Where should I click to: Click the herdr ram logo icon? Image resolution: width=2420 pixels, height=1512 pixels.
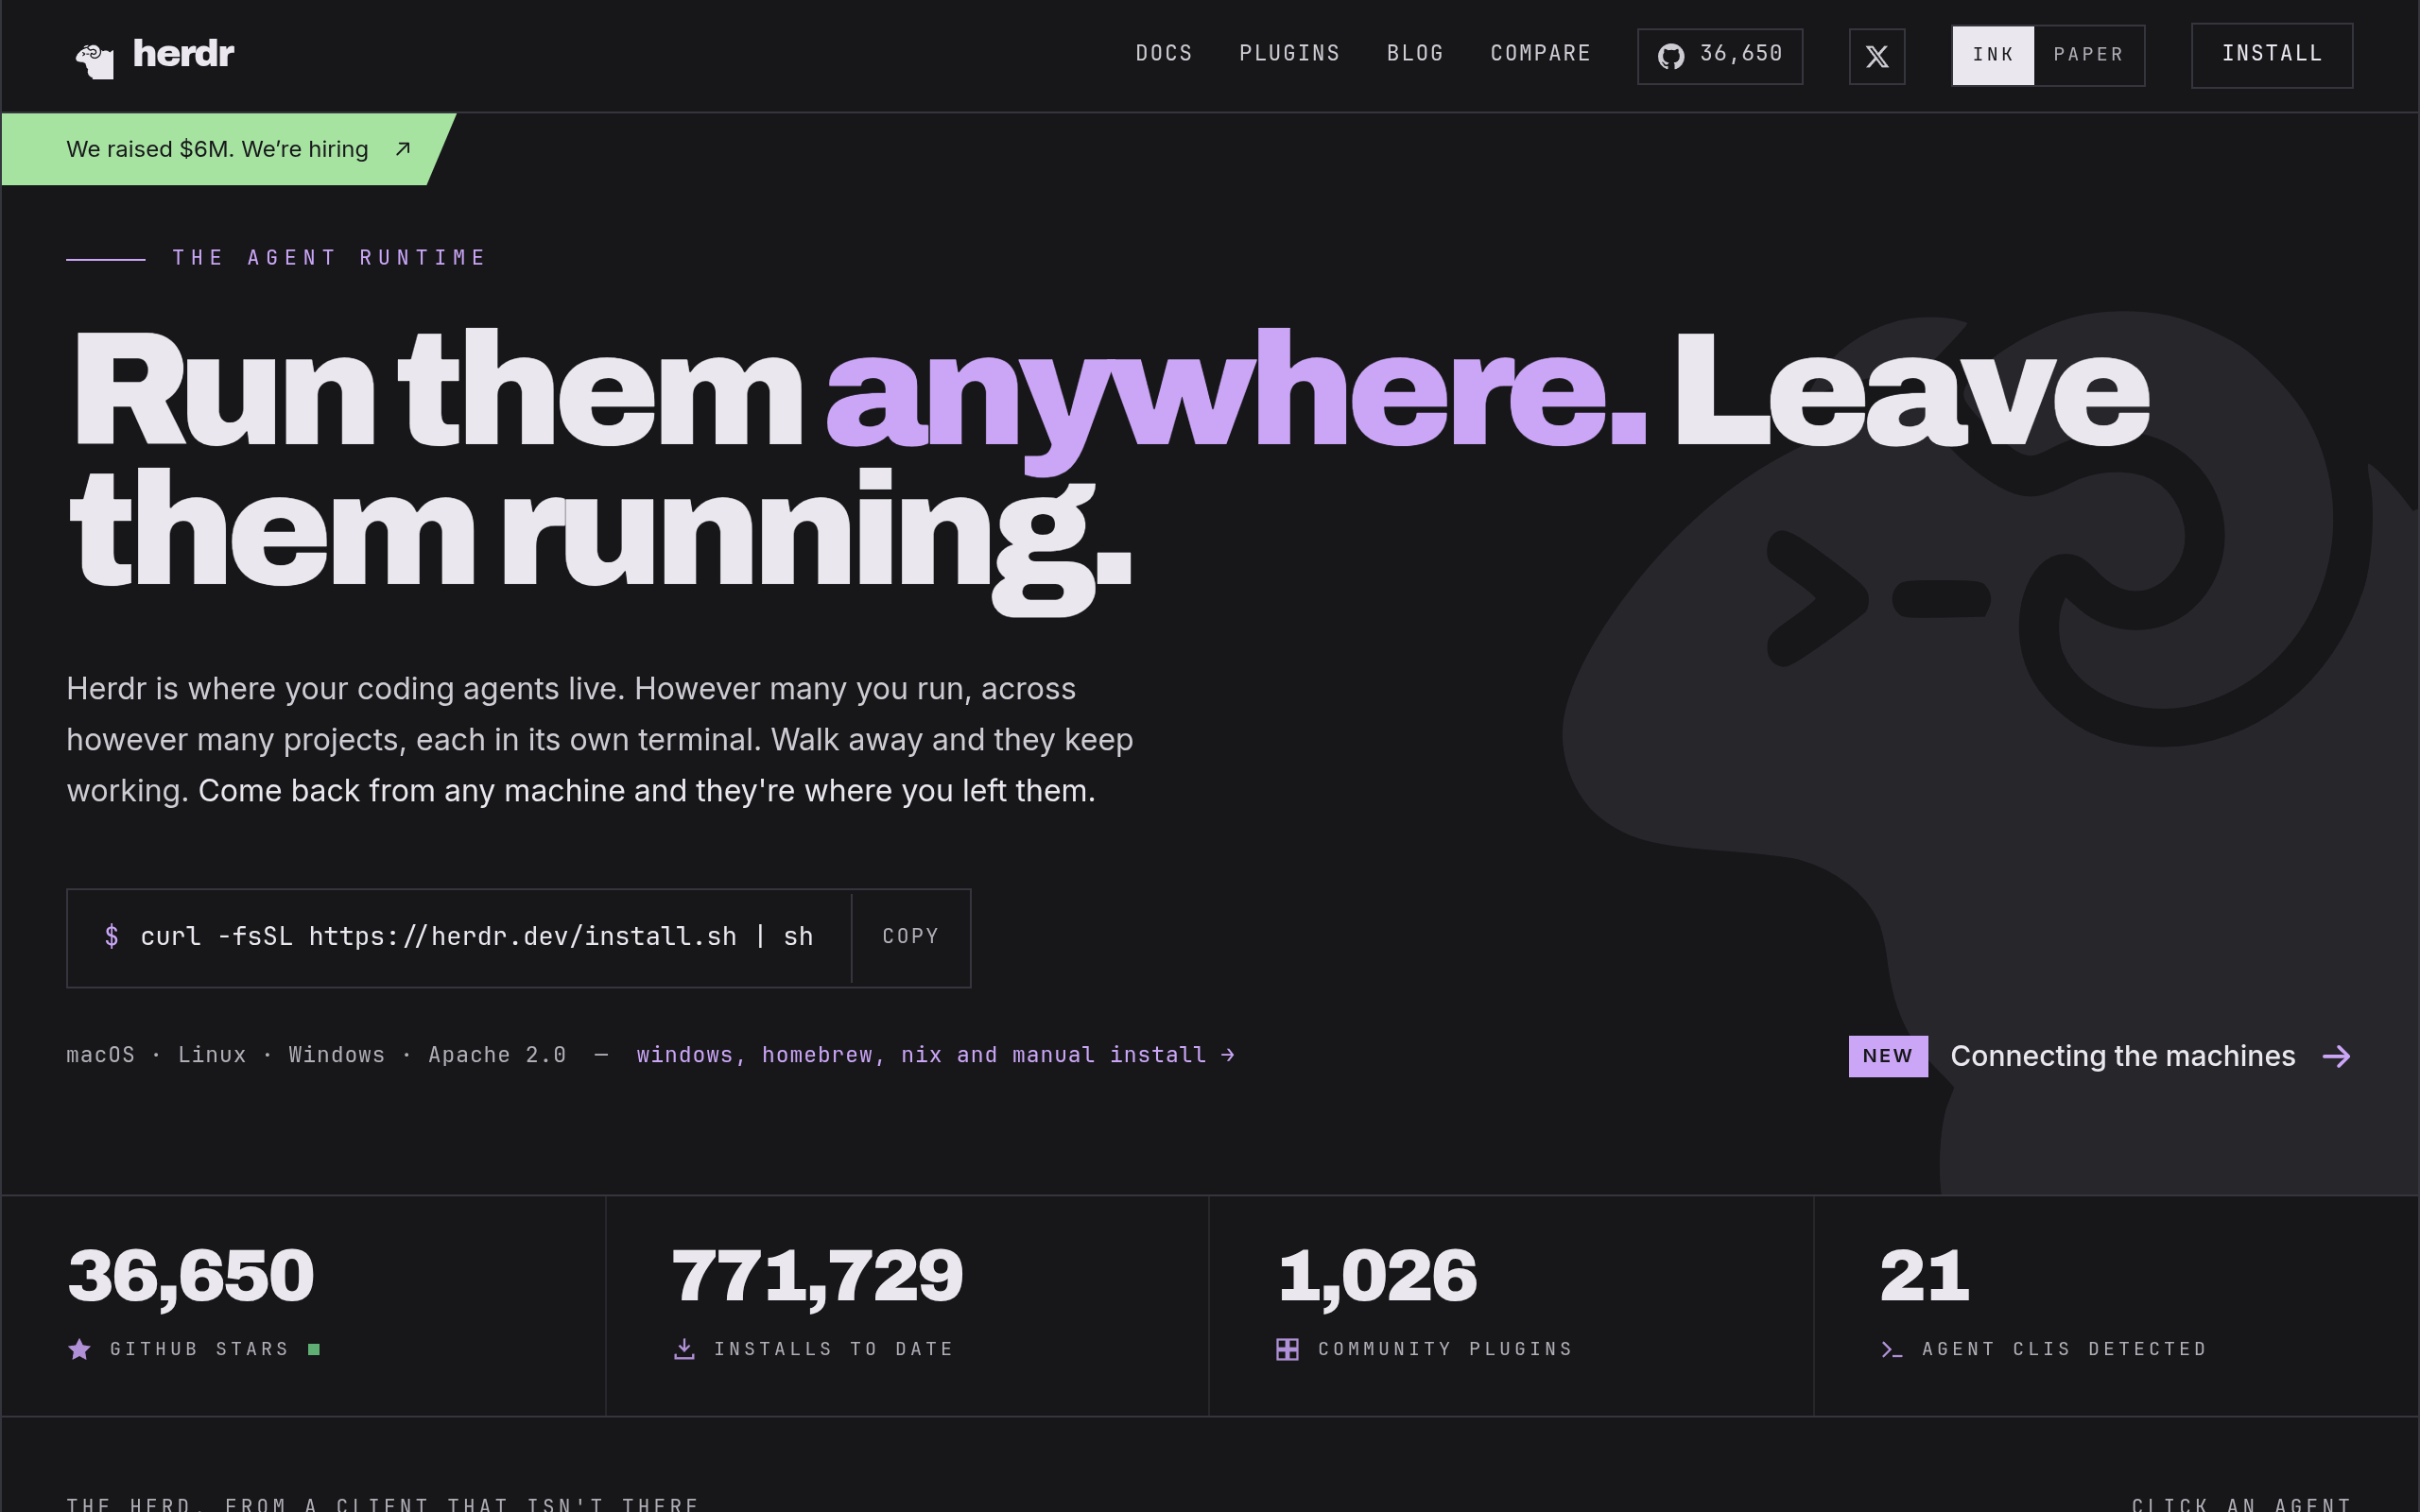click(x=95, y=60)
